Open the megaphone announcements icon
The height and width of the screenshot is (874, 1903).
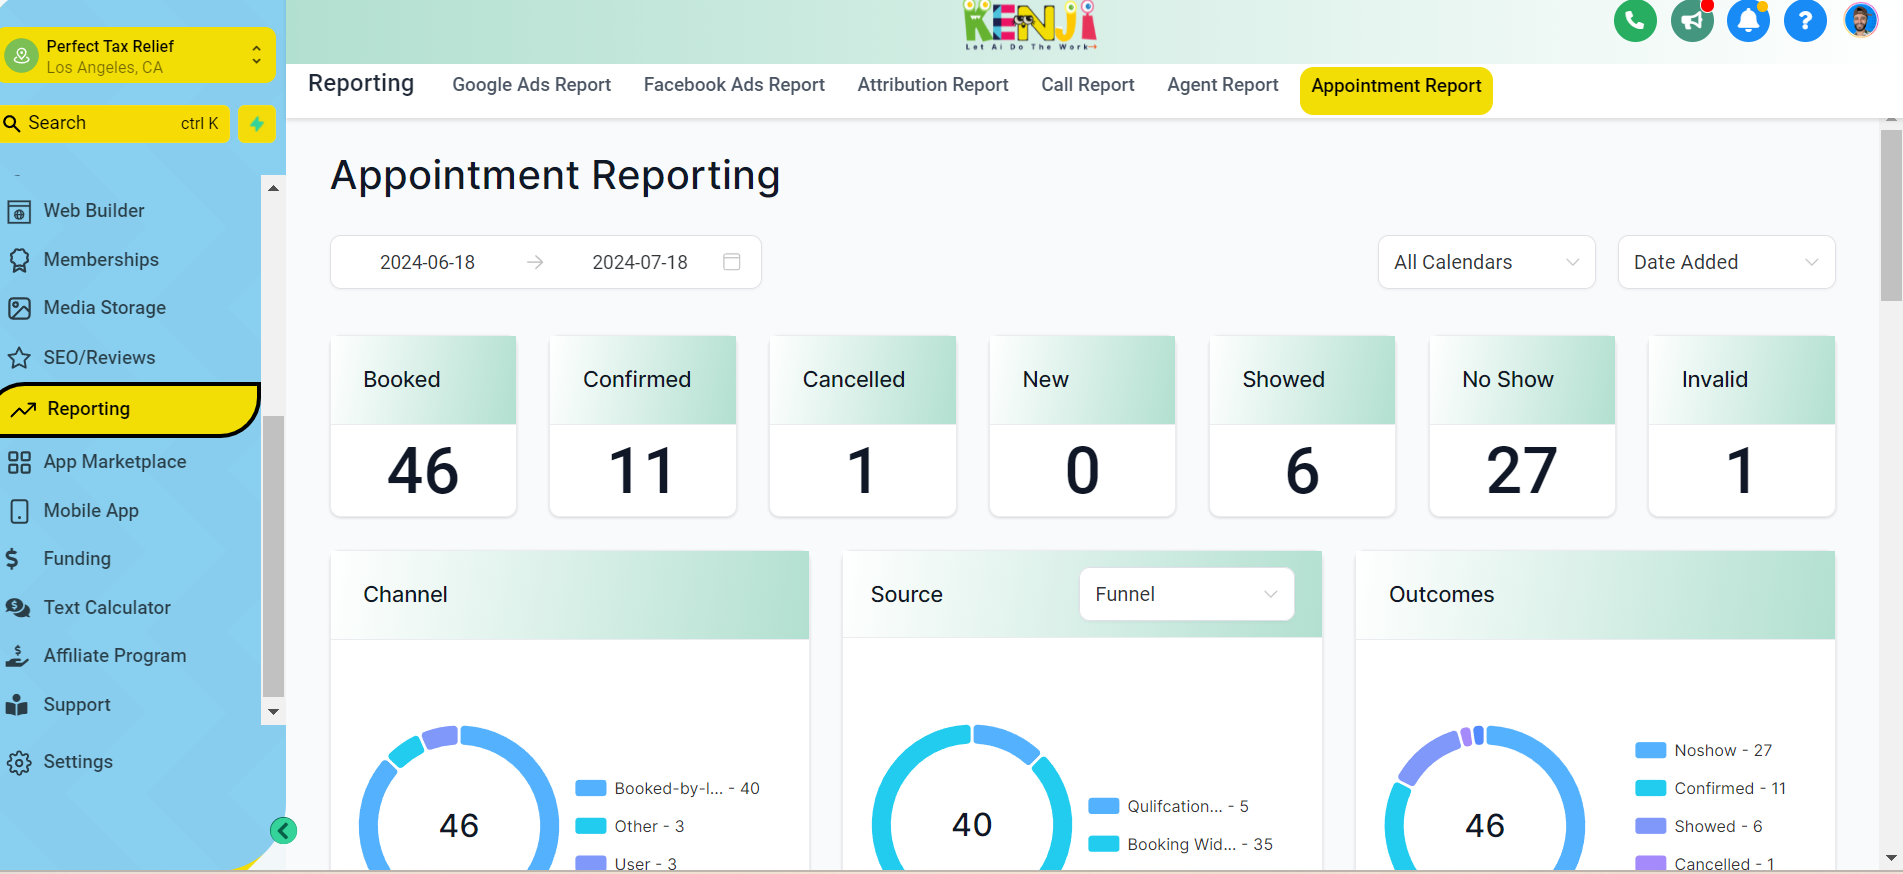(x=1692, y=20)
